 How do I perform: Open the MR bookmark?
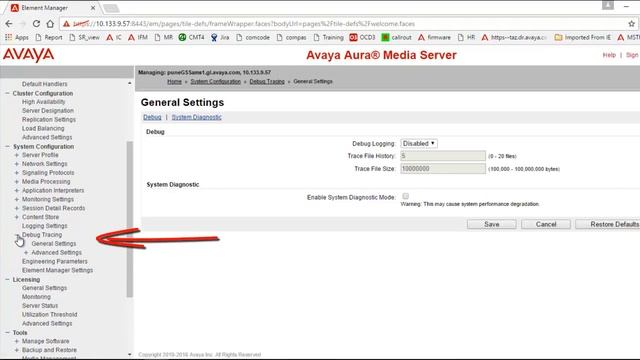click(x=163, y=37)
